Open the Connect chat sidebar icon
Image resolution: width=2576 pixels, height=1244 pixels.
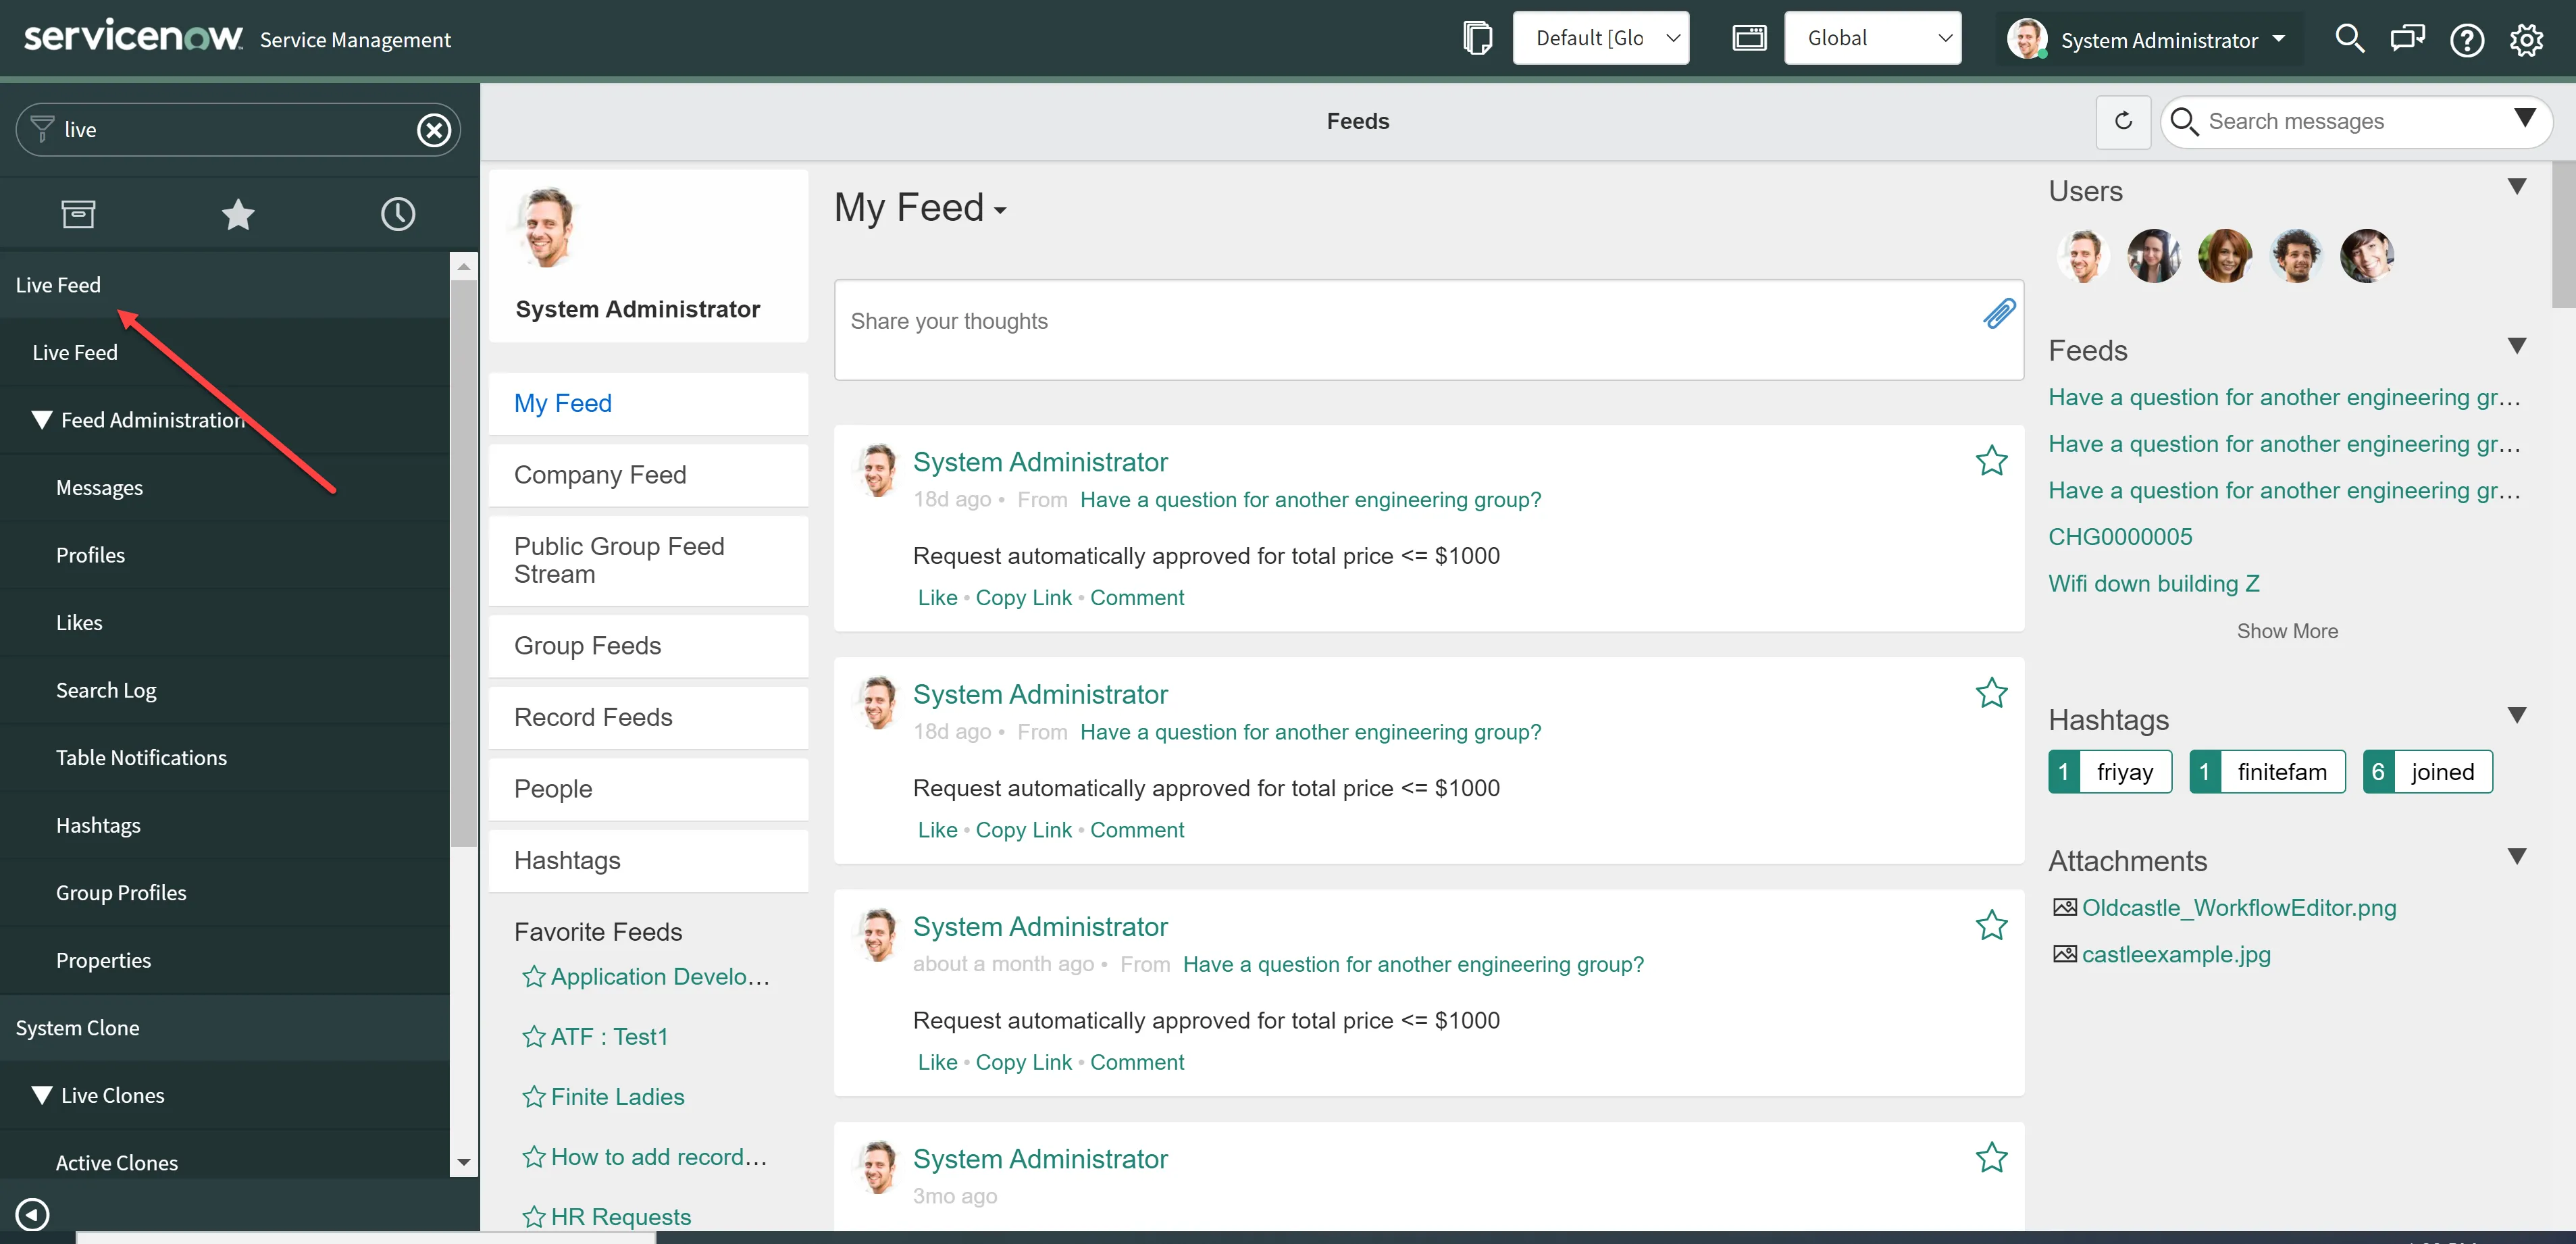point(2407,39)
